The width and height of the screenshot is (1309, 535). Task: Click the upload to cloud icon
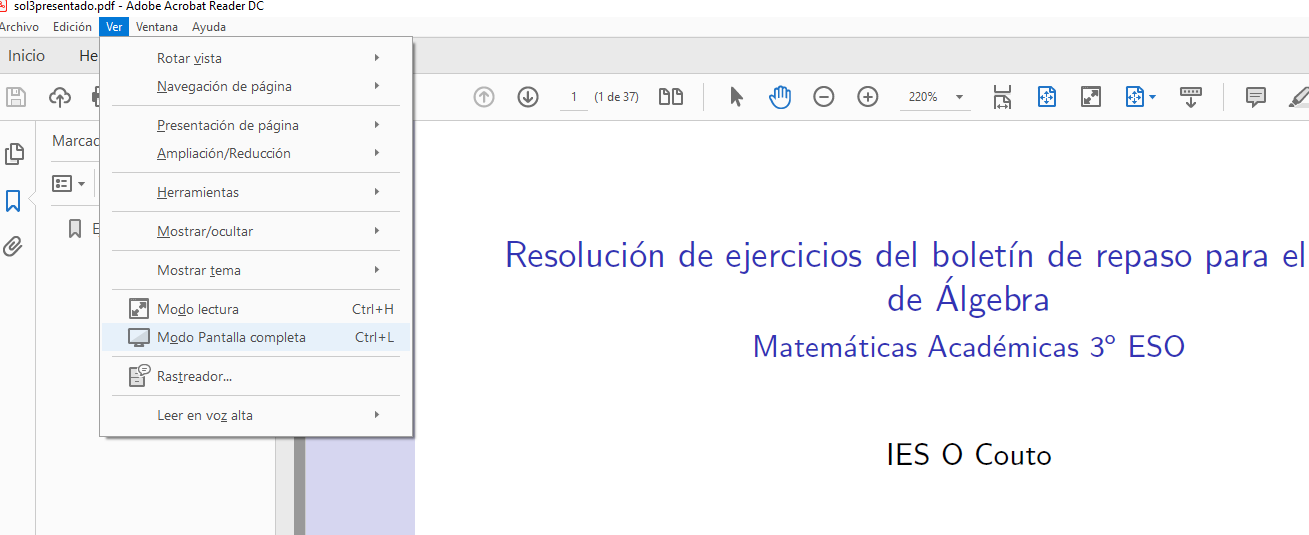pyautogui.click(x=60, y=97)
